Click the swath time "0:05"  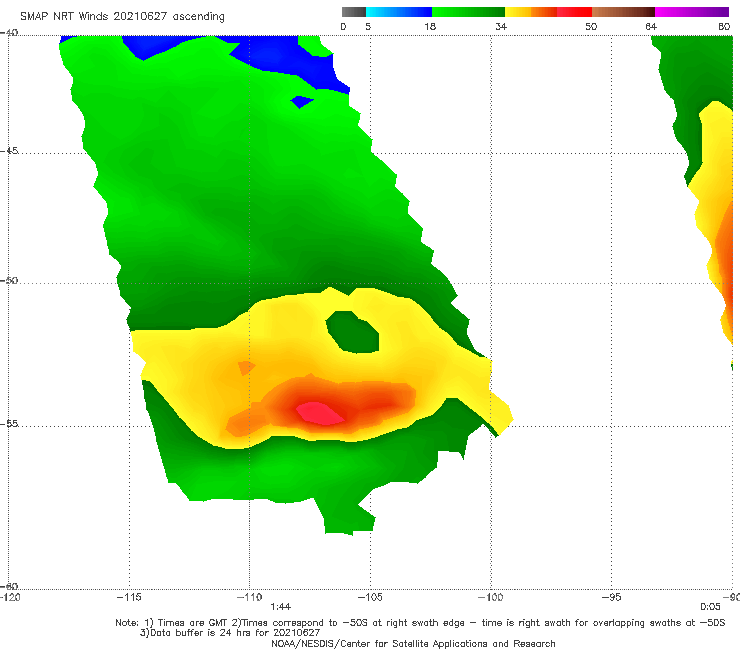[710, 607]
